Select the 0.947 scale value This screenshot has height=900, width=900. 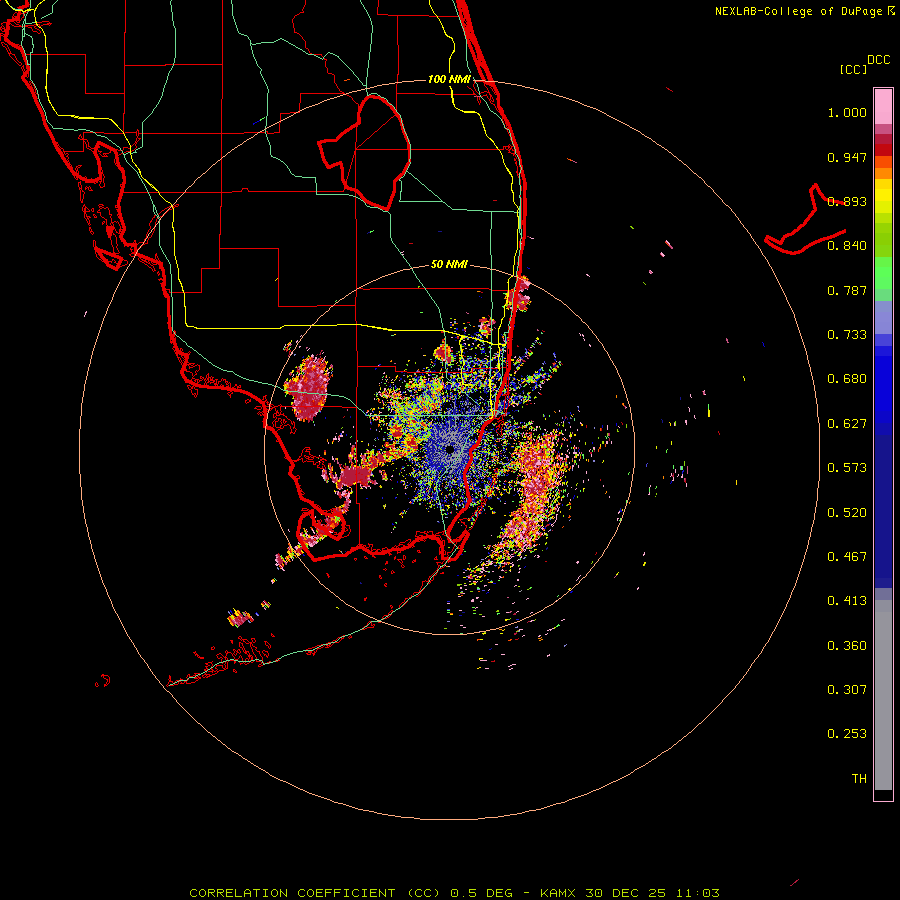click(847, 157)
